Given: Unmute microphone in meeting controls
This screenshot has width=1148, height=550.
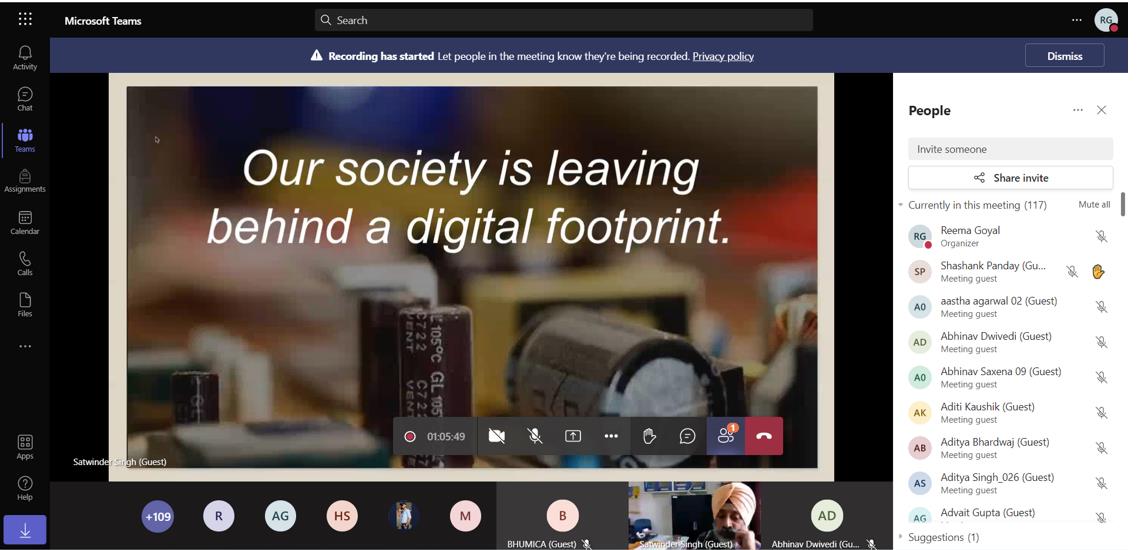Looking at the screenshot, I should click(x=535, y=436).
